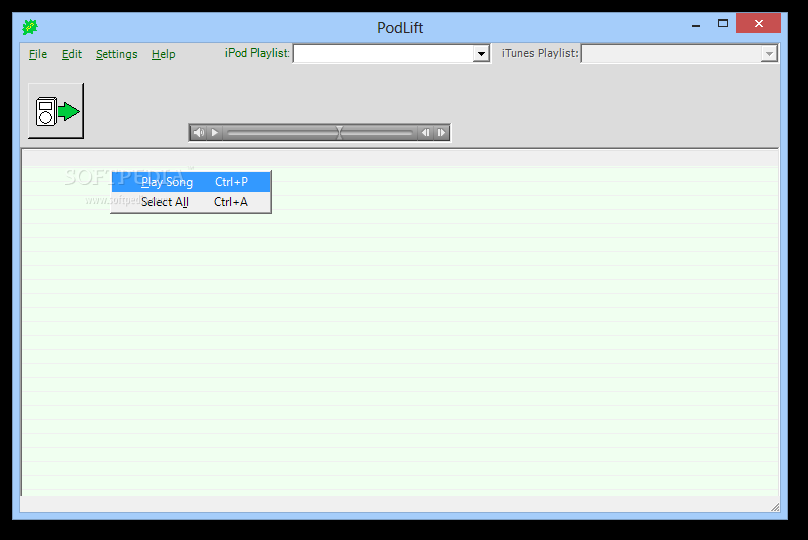Open the File menu
The image size is (808, 540).
click(x=38, y=54)
